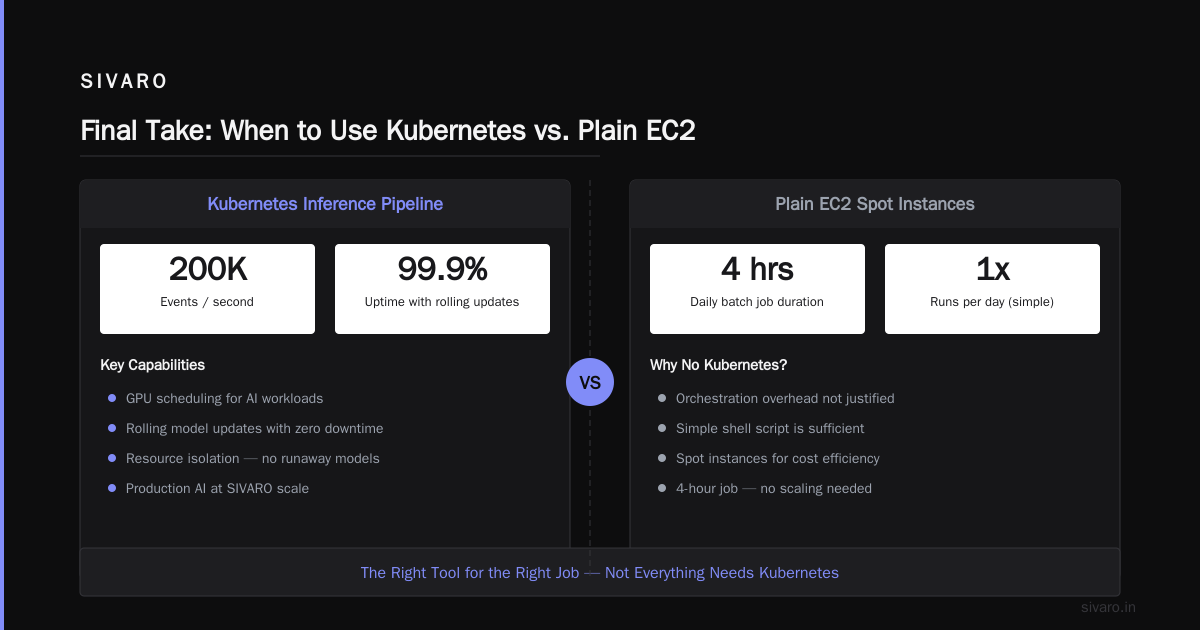Click the Key Capabilities heading

coord(153,365)
